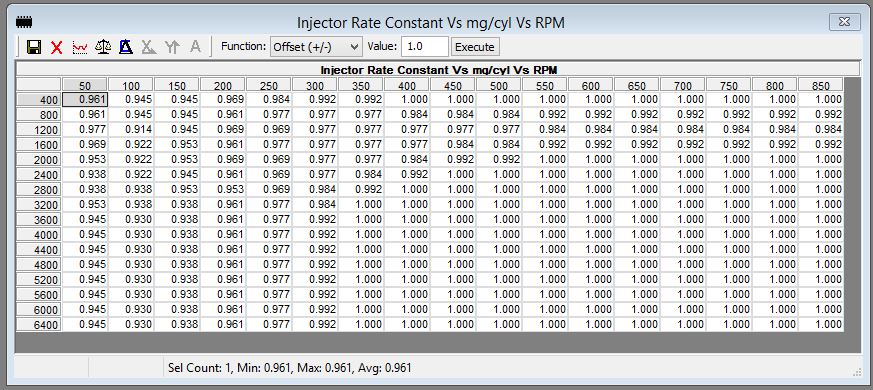This screenshot has height=390, width=873.
Task: Click the floppy disk save icon
Action: coord(34,47)
